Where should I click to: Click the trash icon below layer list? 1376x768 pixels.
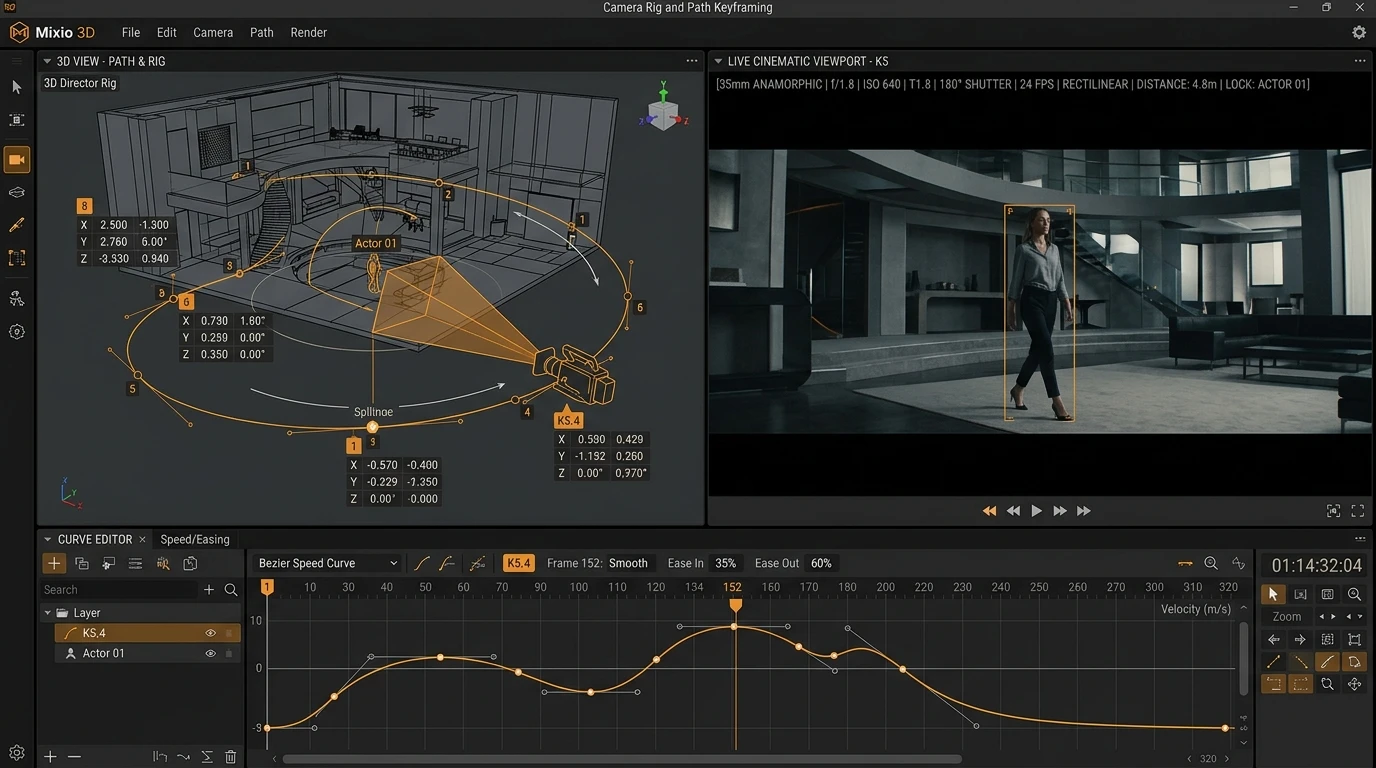pyautogui.click(x=231, y=757)
